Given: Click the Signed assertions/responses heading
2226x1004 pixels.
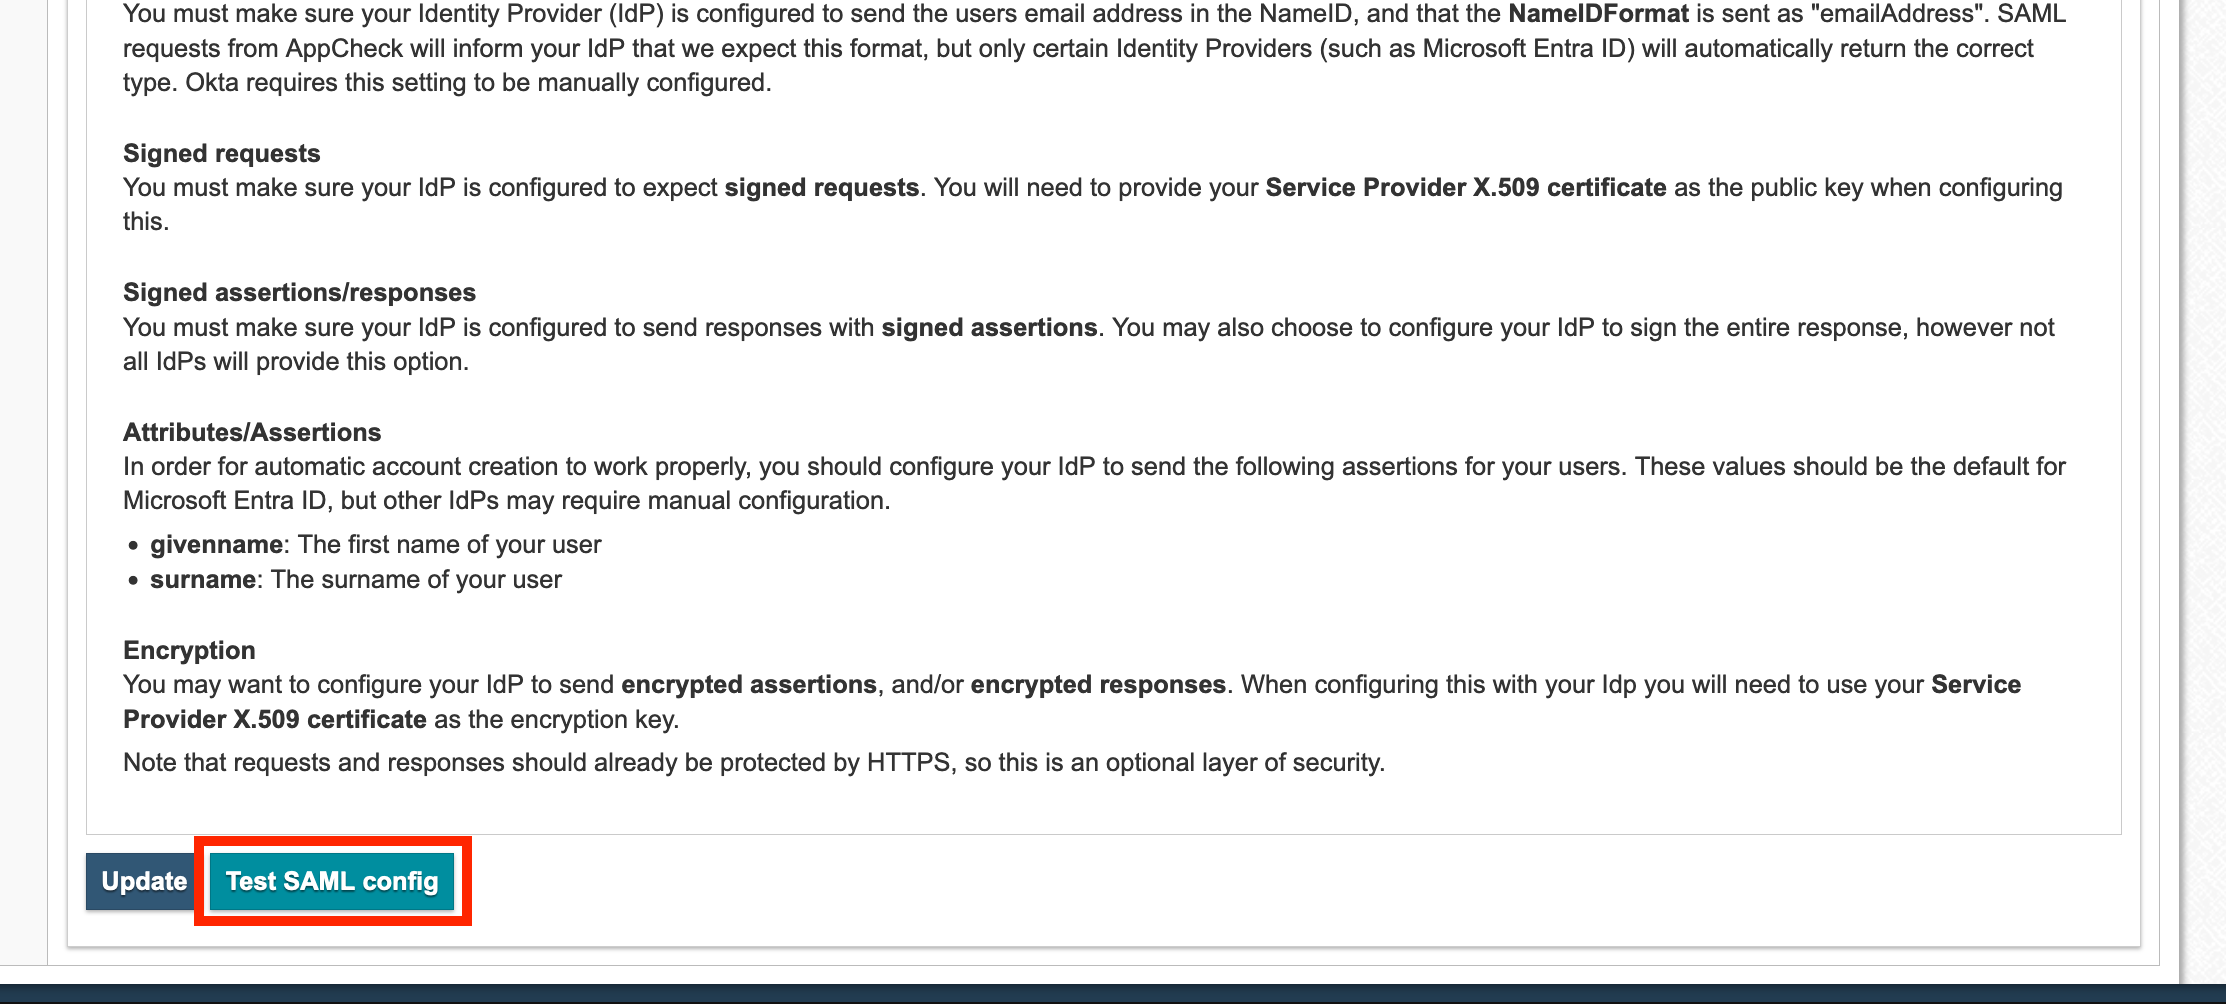Looking at the screenshot, I should tap(298, 292).
